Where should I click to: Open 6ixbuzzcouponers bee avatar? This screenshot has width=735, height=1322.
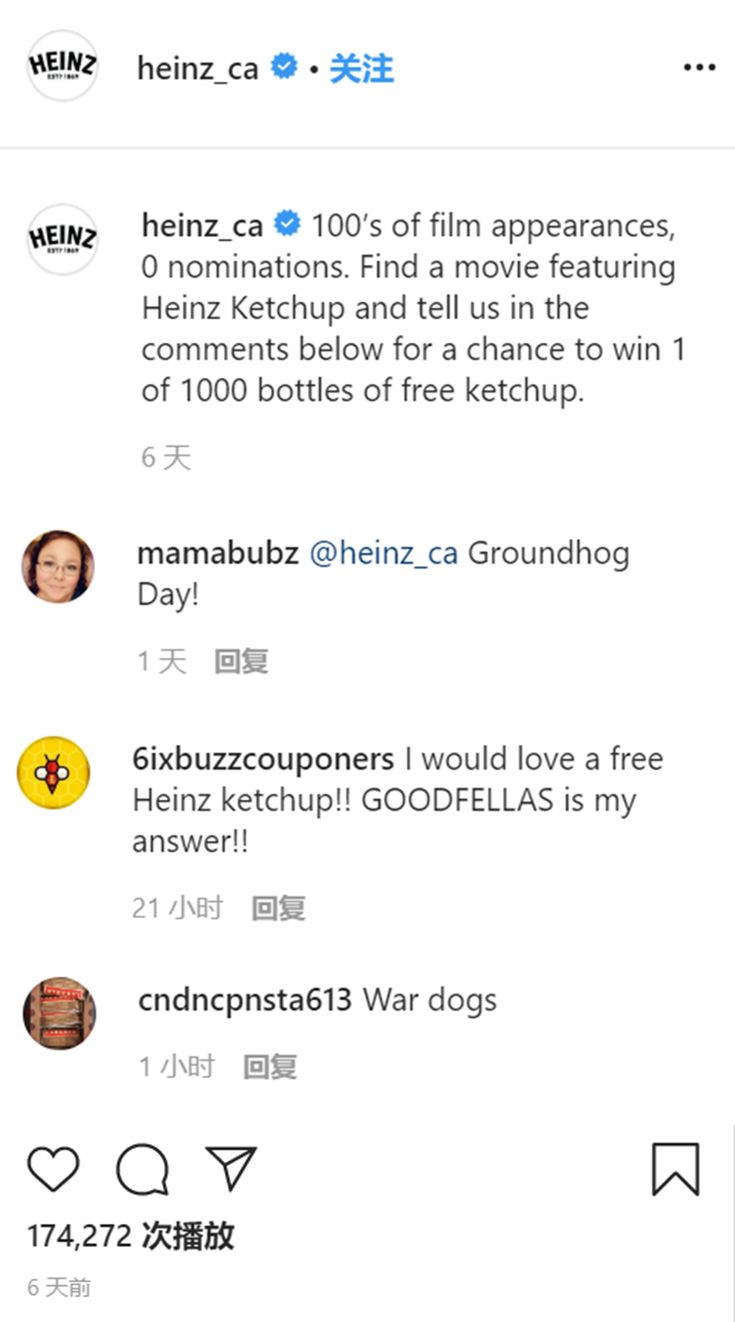pyautogui.click(x=54, y=773)
